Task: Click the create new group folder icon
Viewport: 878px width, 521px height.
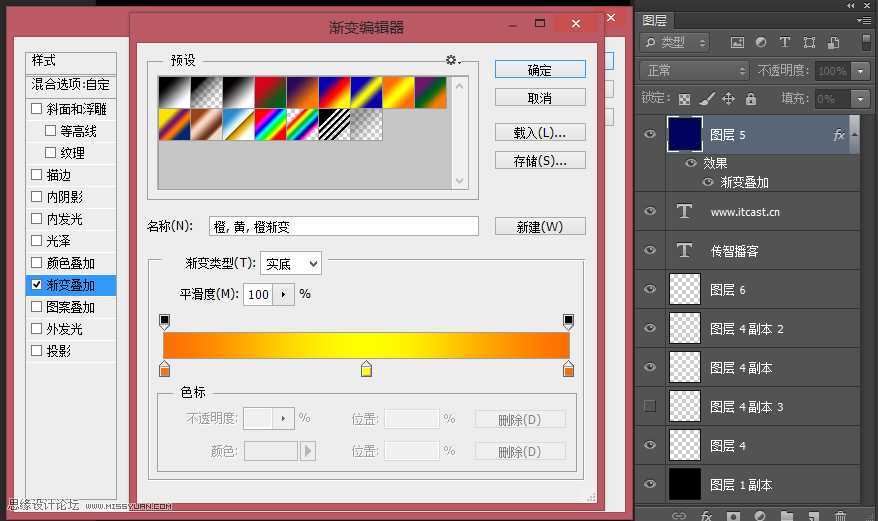Action: click(x=787, y=515)
